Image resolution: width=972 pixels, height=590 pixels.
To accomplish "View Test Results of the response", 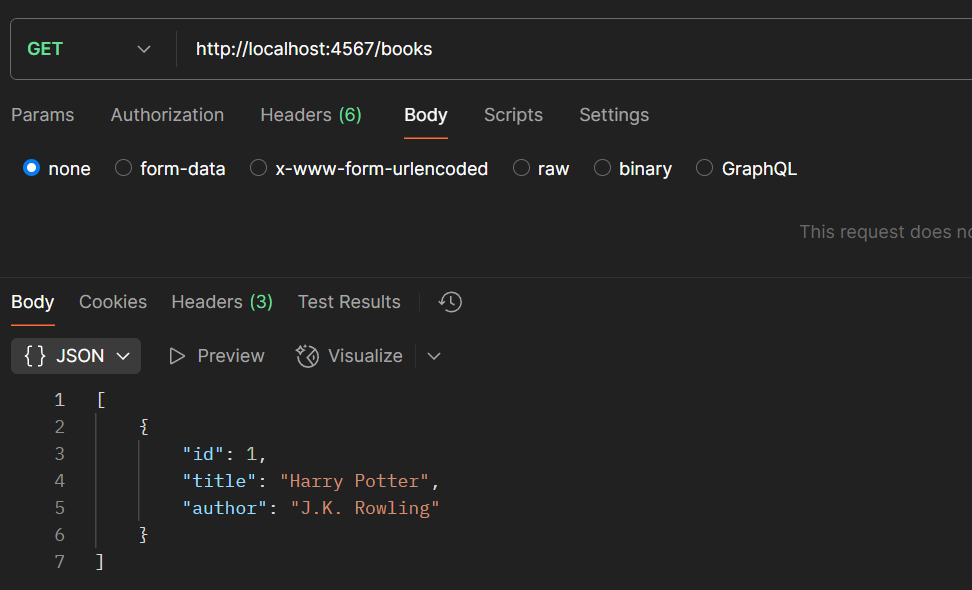I will point(348,301).
